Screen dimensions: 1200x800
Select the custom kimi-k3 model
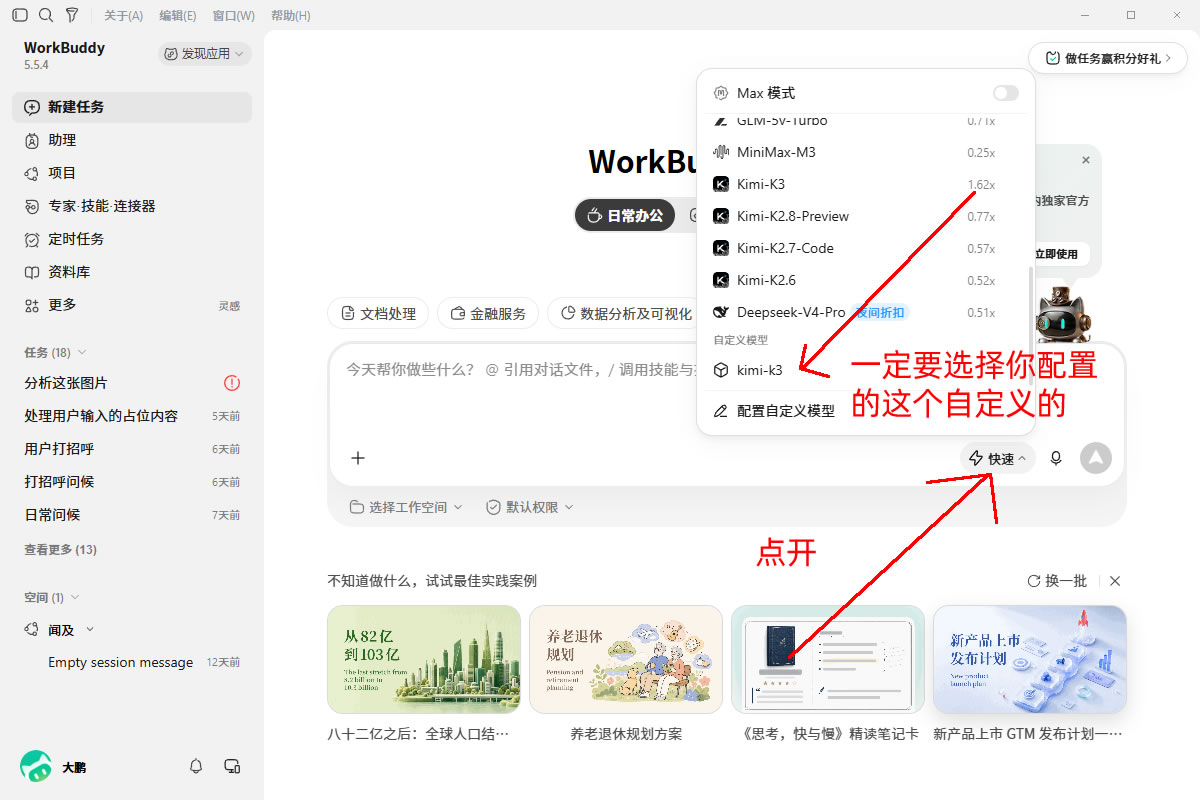click(866, 370)
